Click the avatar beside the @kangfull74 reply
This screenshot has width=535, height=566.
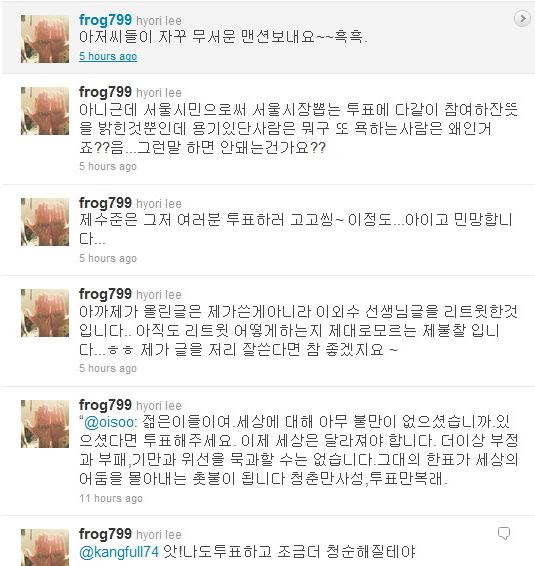point(45,548)
